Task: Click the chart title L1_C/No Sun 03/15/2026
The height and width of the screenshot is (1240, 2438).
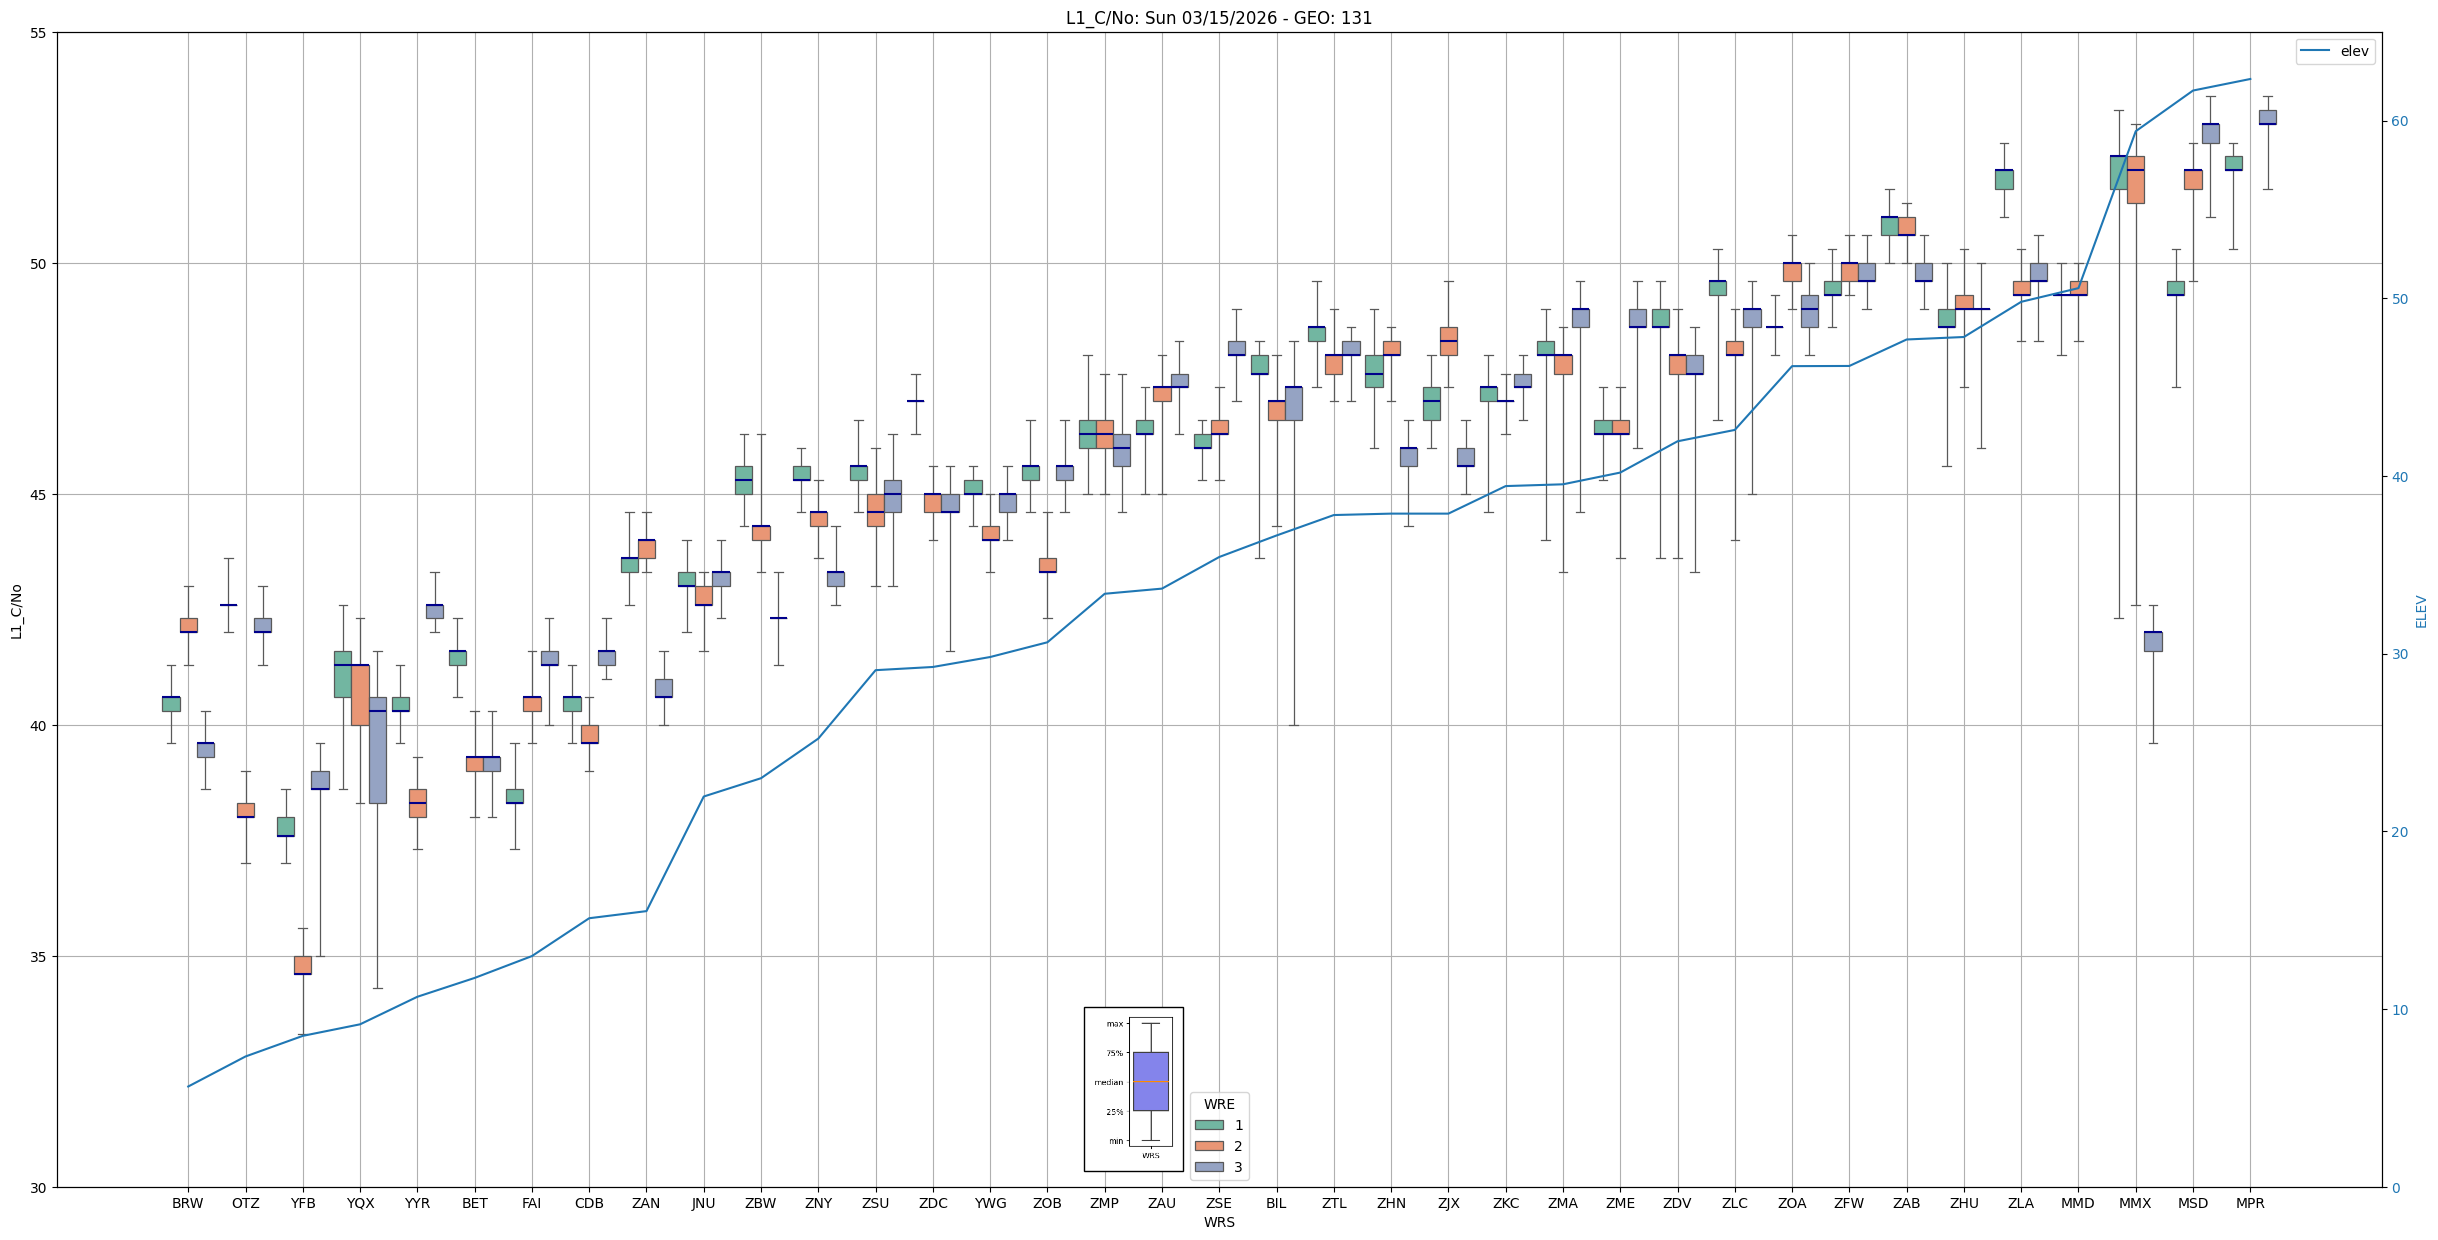Action: pyautogui.click(x=1218, y=18)
